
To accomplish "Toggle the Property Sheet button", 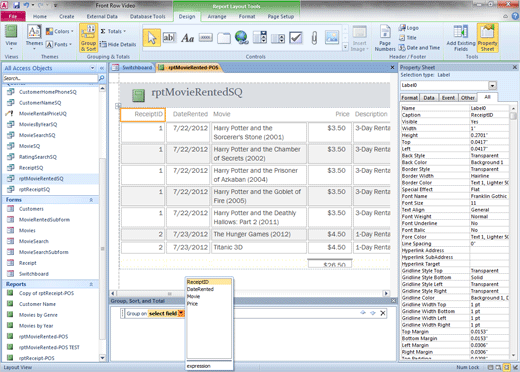I will 487,38.
